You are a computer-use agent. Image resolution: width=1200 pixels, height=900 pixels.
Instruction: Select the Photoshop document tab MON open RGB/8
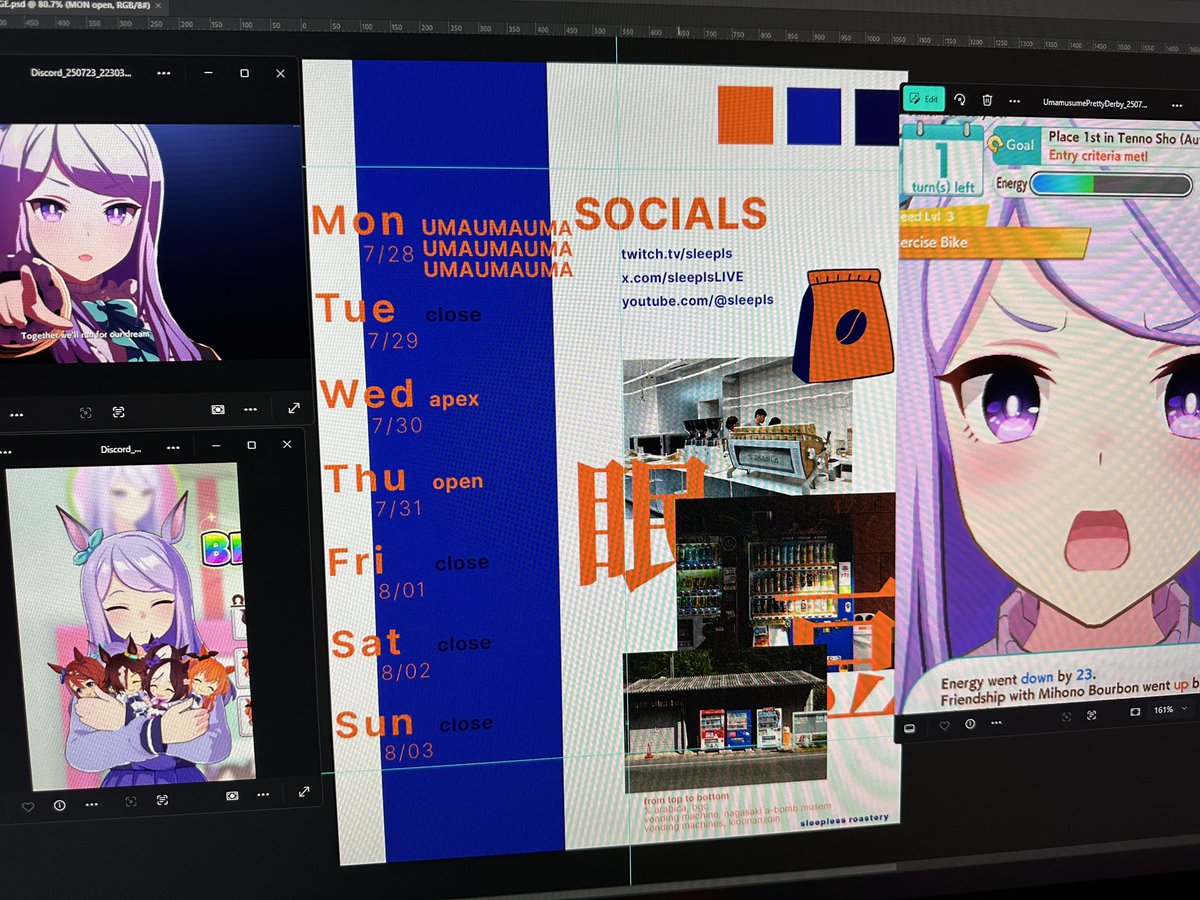(x=84, y=5)
